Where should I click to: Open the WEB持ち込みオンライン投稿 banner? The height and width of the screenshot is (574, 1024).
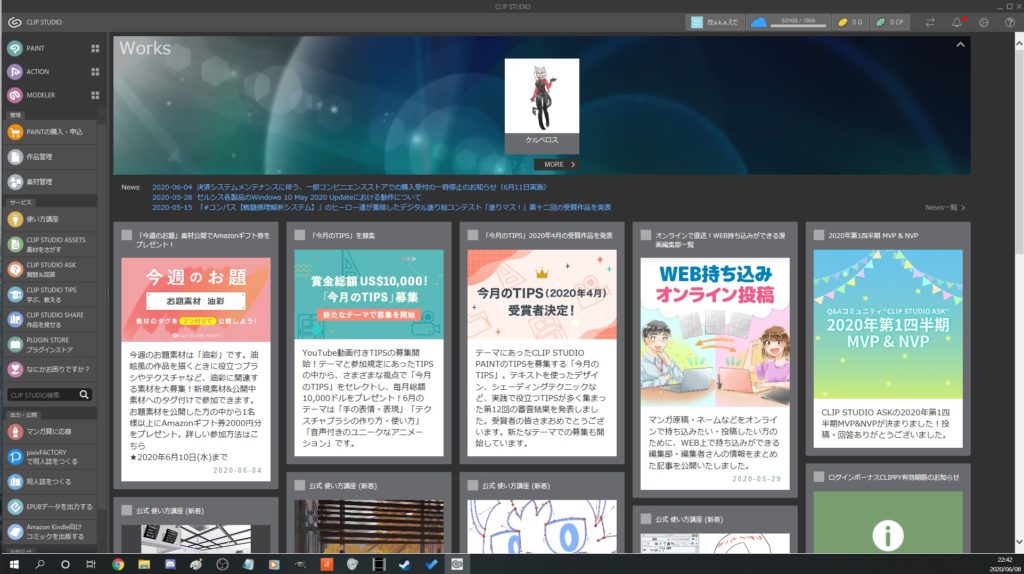(x=715, y=332)
